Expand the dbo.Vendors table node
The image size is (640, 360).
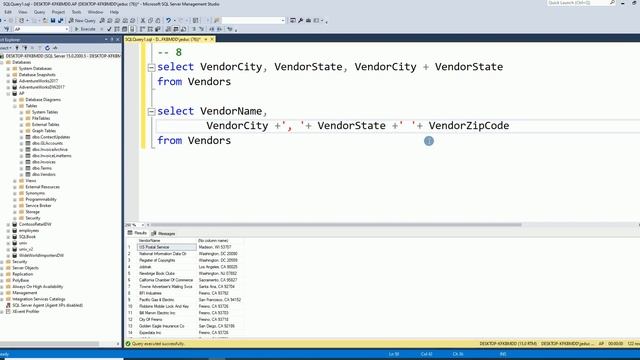(x=21, y=174)
